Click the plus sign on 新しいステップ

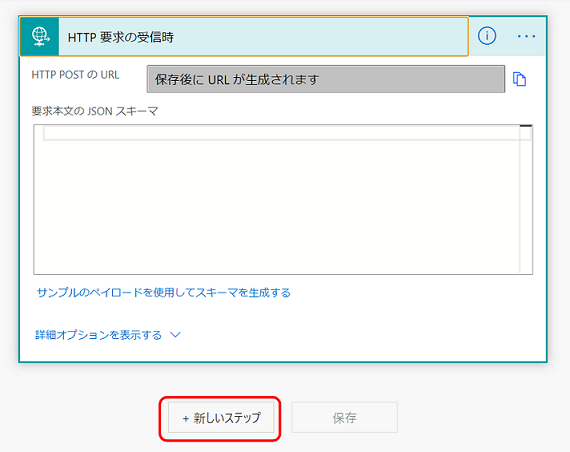click(x=186, y=419)
